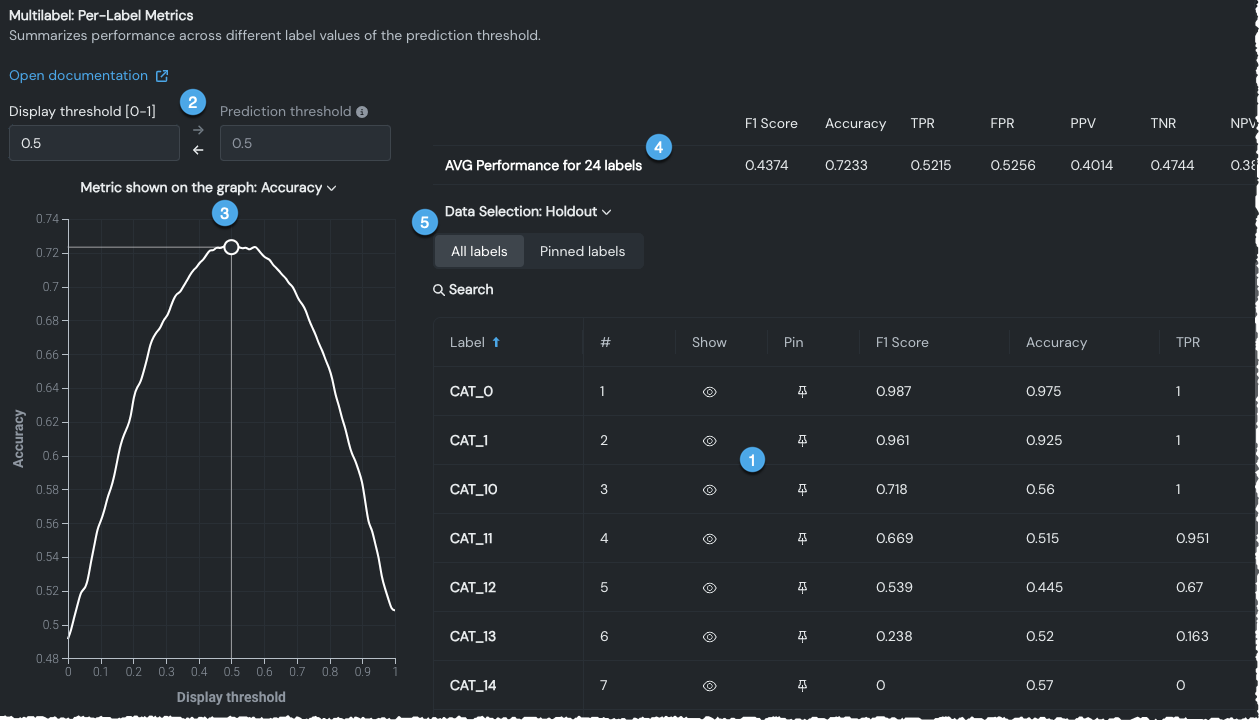Sort table by F1 Score column header
1260x720 pixels.
pyautogui.click(x=902, y=342)
